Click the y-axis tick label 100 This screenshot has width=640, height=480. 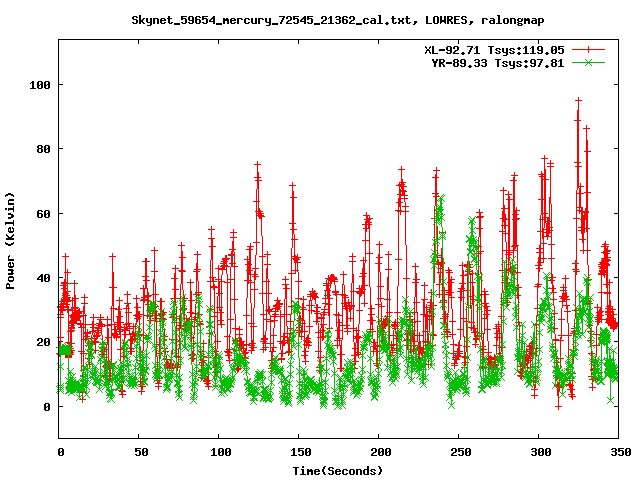[40, 85]
